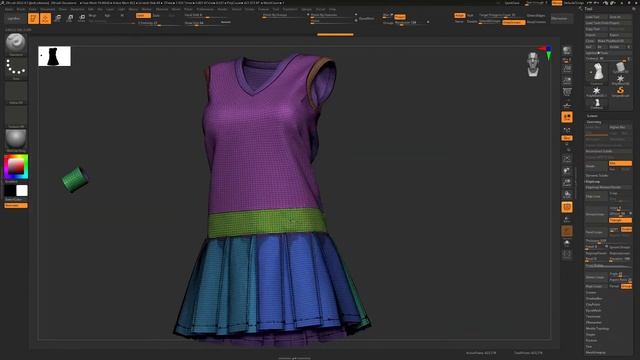
Task: Expand the Dynamic Subdiv subsection
Action: pyautogui.click(x=597, y=176)
